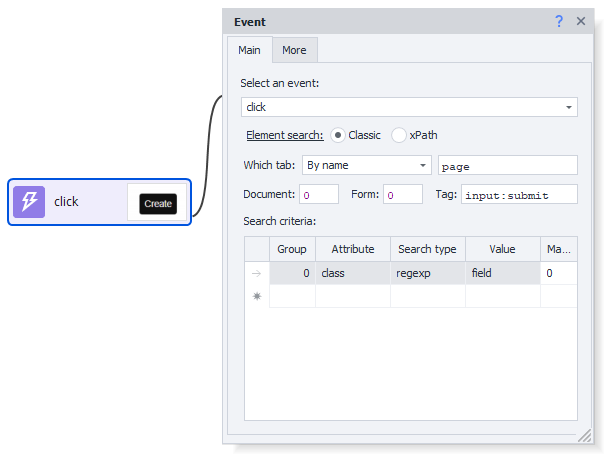This screenshot has height=454, width=610.
Task: Click the Document number input field
Action: (318, 195)
